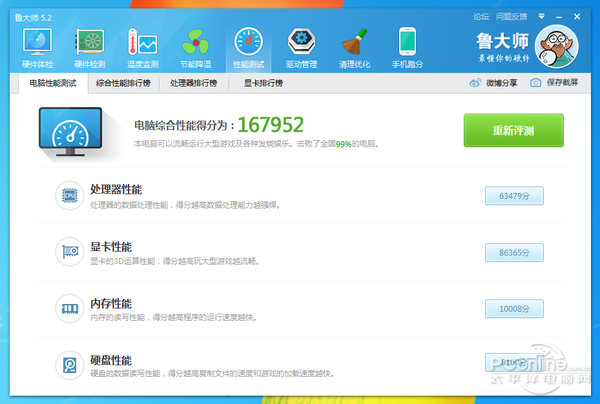The width and height of the screenshot is (600, 404).
Task: Switch to 处理器排行榜 tab
Action: 194,83
